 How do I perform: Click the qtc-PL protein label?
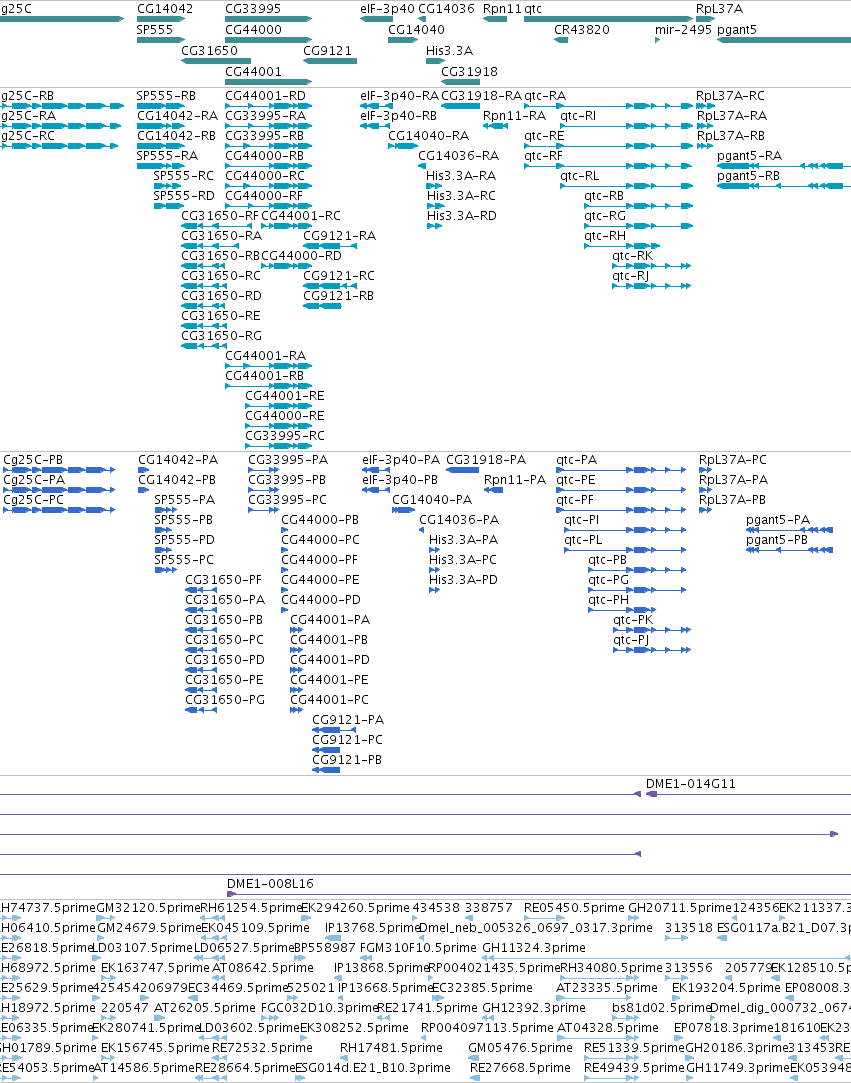[583, 540]
